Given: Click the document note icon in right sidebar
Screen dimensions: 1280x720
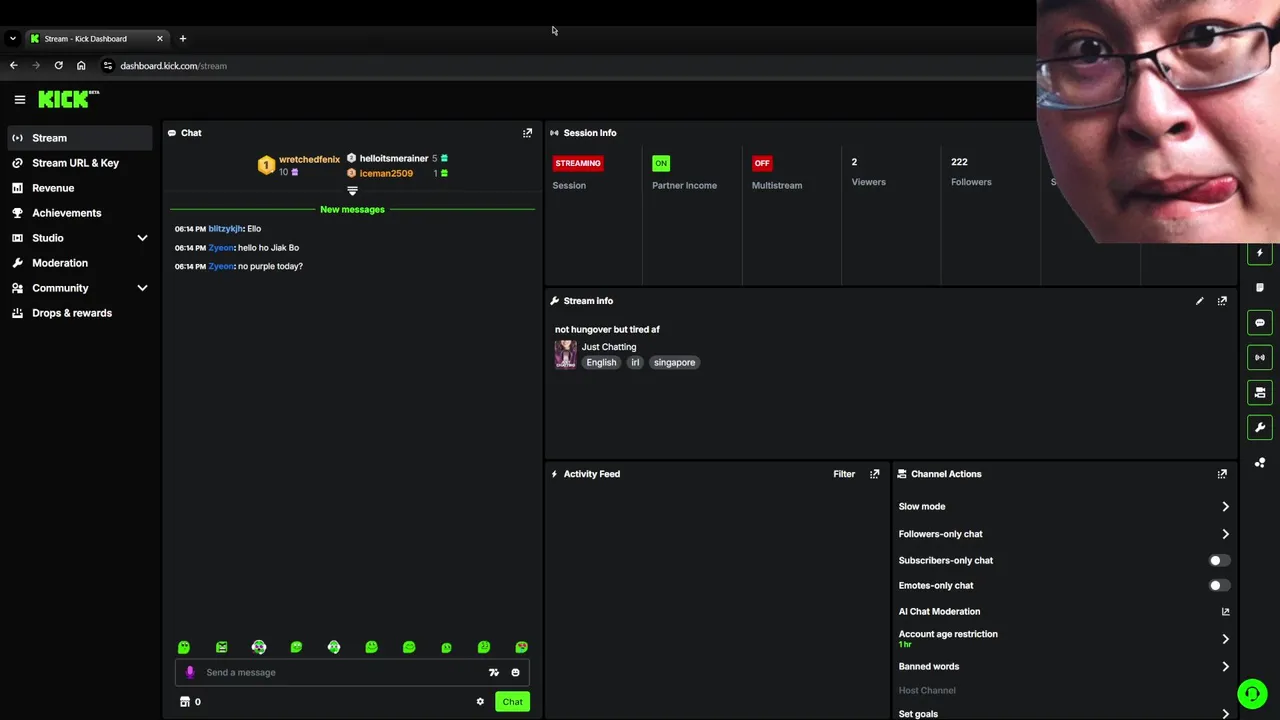Looking at the screenshot, I should point(1260,288).
